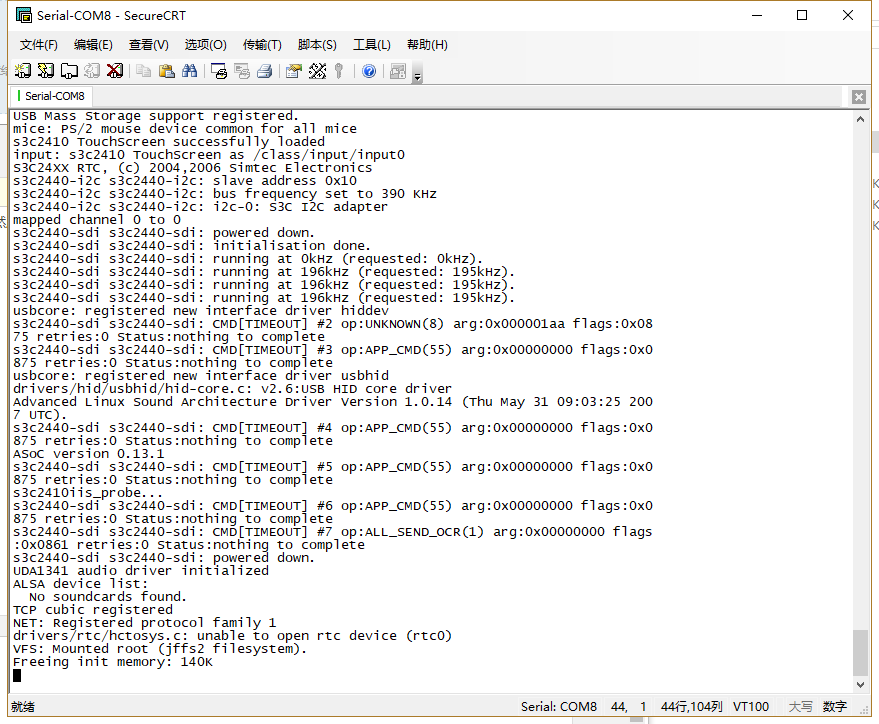Click the Disconnect red X icon
Image resolution: width=879 pixels, height=724 pixels.
pos(115,71)
